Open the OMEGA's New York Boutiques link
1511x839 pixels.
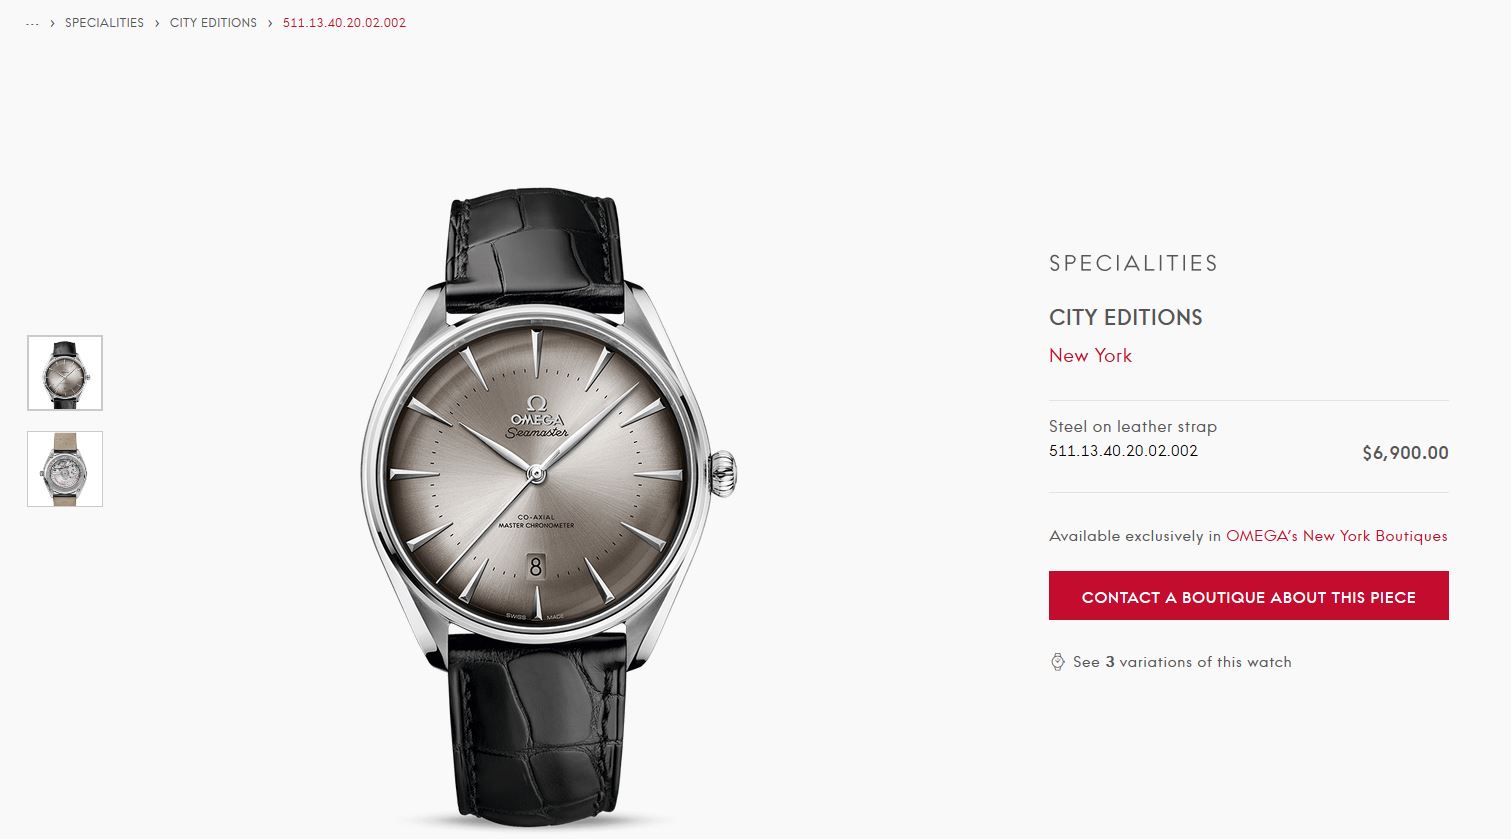coord(1336,536)
